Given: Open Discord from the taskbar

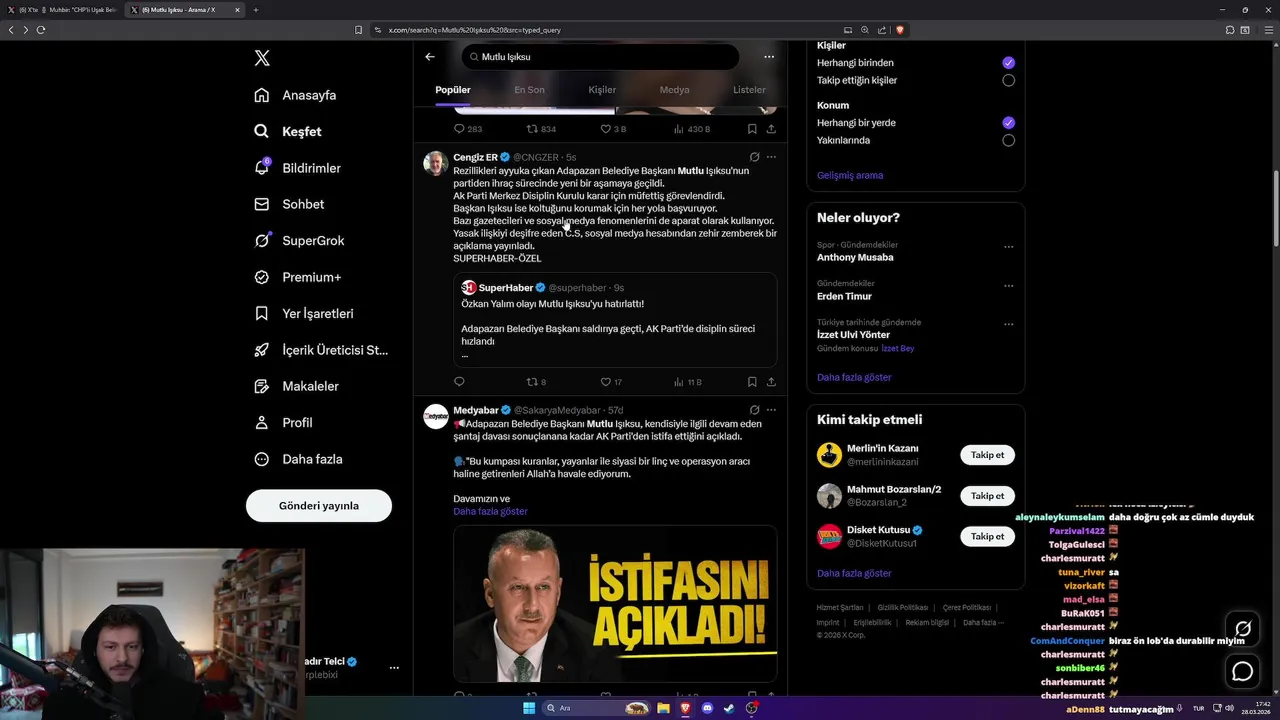Looking at the screenshot, I should tap(707, 708).
